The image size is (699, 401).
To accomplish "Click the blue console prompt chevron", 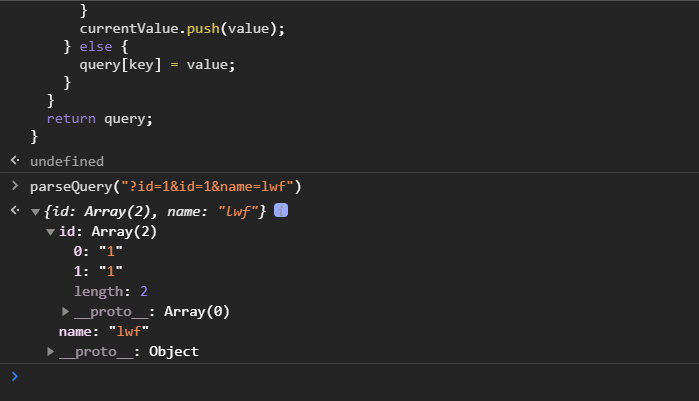I will tap(14, 376).
